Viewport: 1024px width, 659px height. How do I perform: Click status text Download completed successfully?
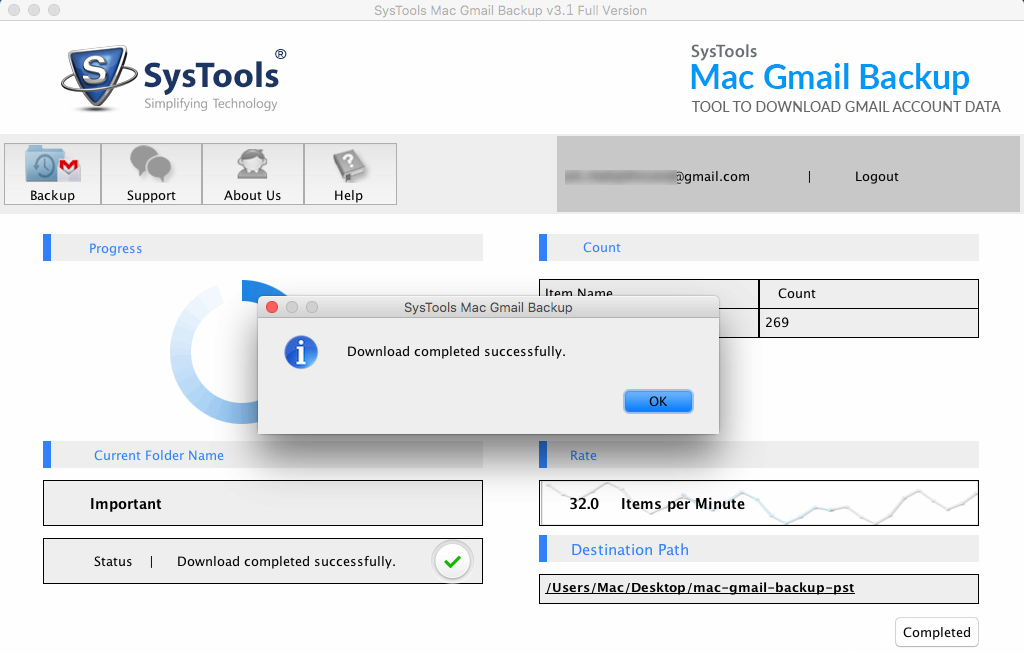(x=286, y=561)
